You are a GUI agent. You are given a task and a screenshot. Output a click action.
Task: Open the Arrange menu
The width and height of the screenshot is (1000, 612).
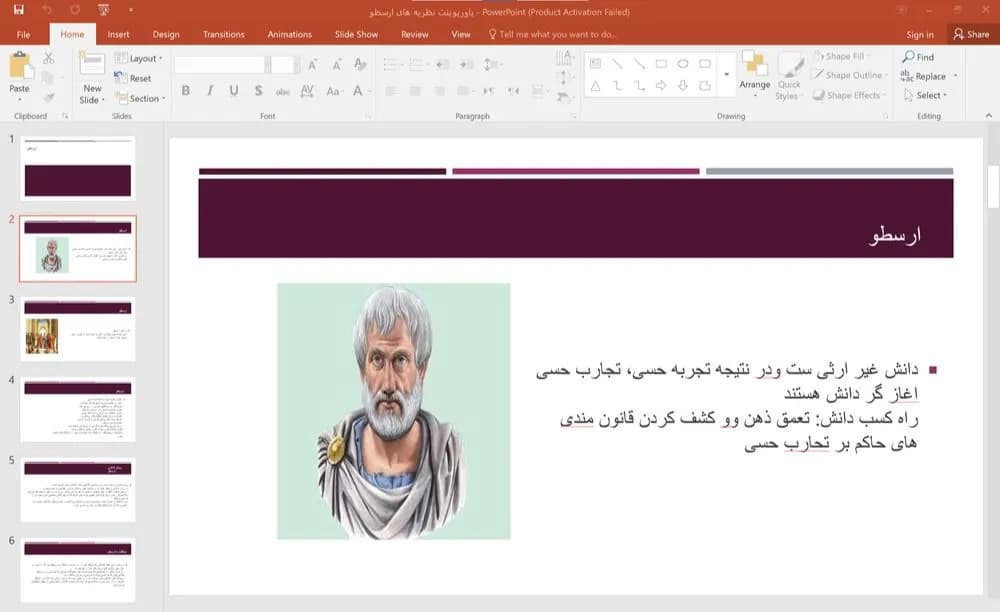(755, 75)
